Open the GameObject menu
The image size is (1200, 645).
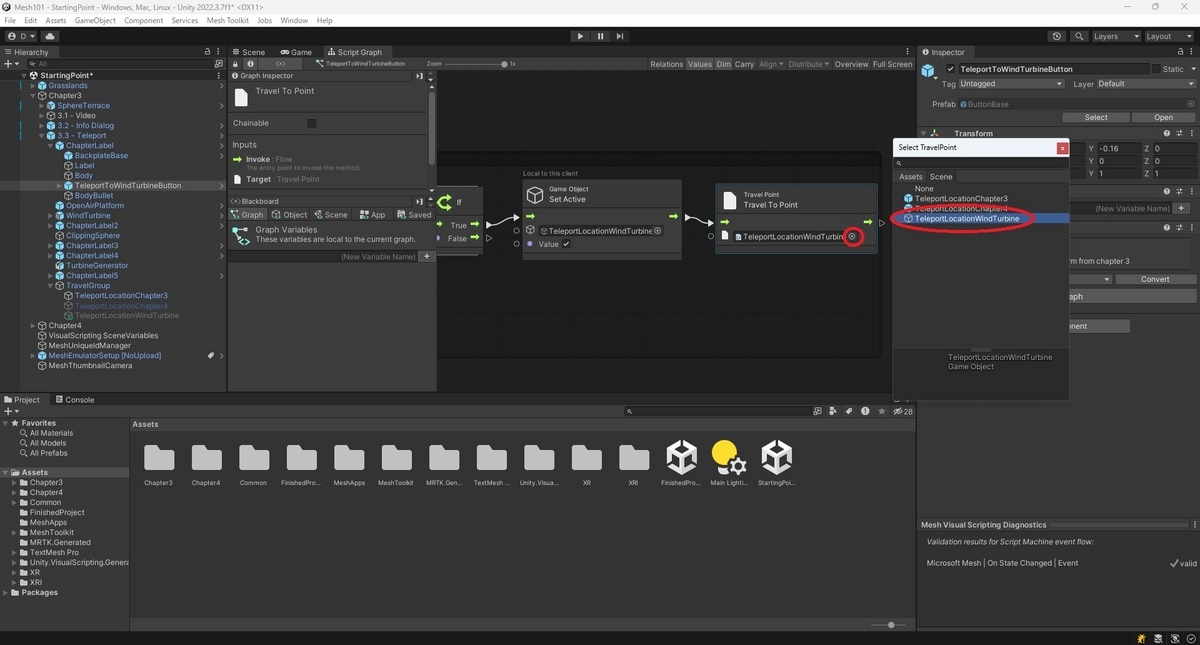[95, 20]
